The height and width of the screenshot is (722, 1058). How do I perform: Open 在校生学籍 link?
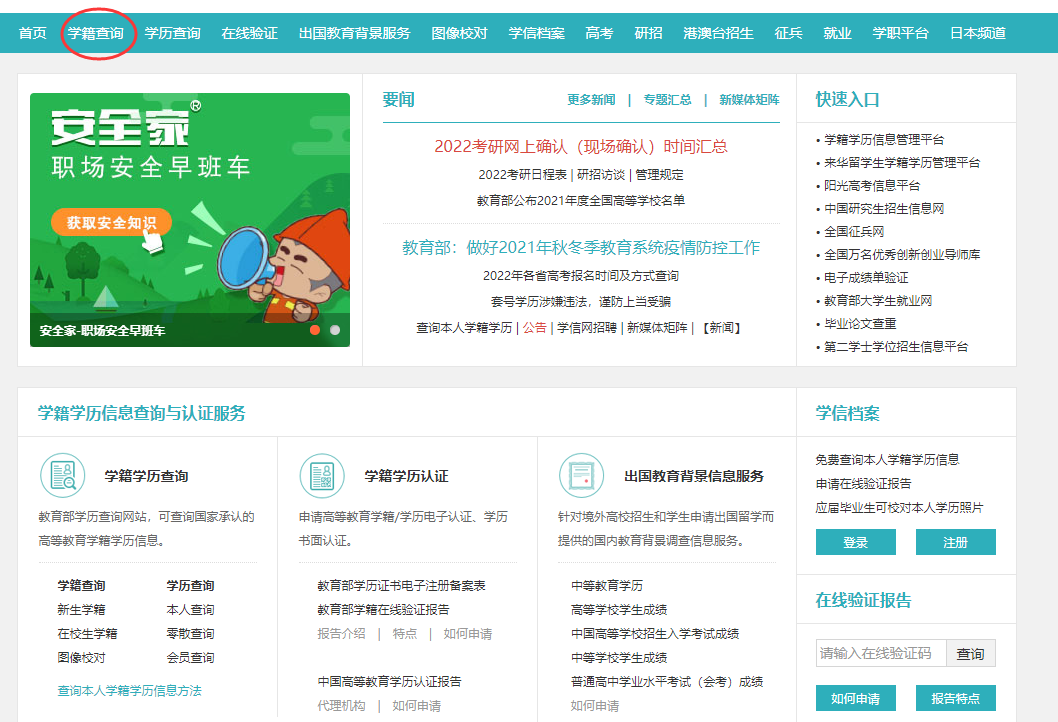point(87,634)
